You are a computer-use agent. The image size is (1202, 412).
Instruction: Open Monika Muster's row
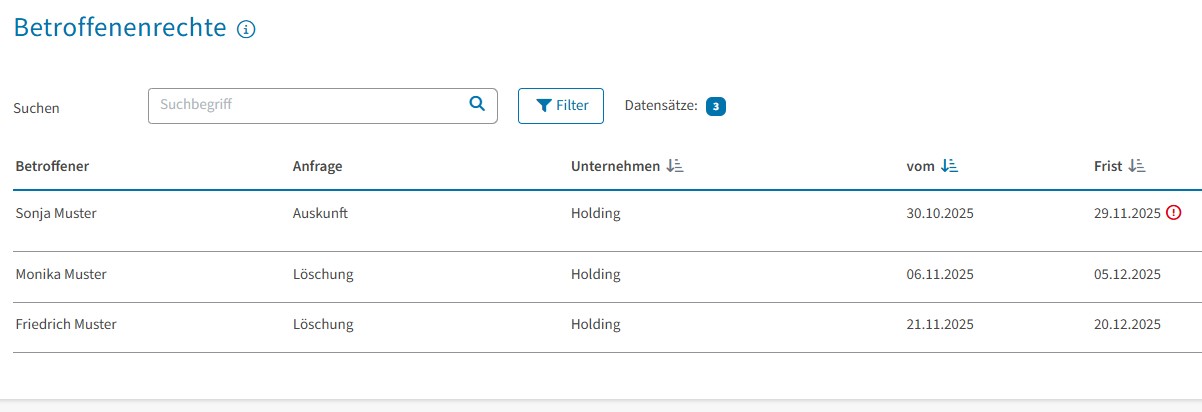[x=61, y=274]
